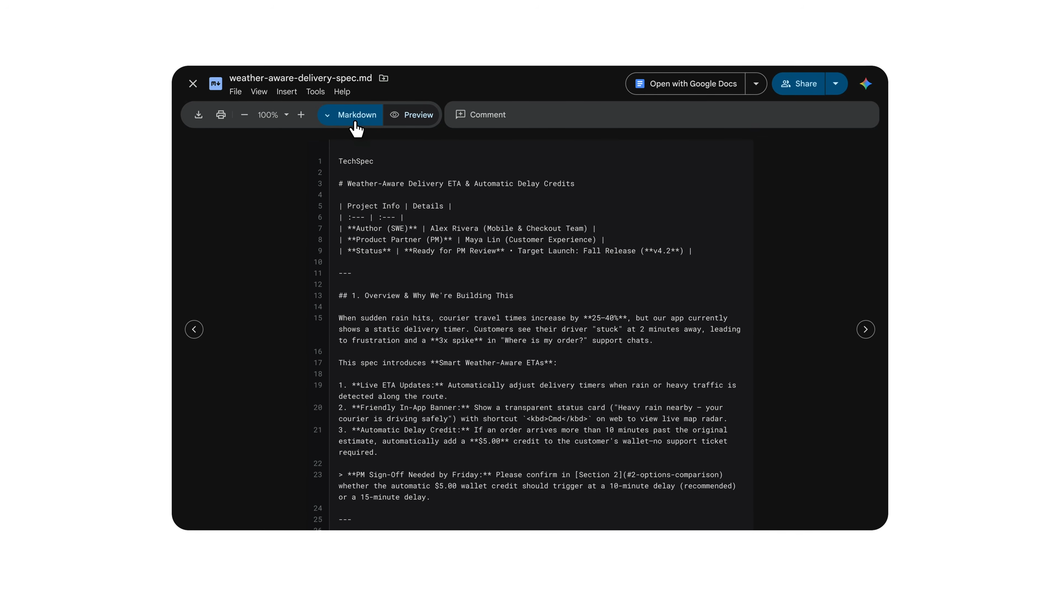Click the '**Friendly In-App Banner:**' list item
Viewport: 1060px width, 596px height.
tap(533, 413)
